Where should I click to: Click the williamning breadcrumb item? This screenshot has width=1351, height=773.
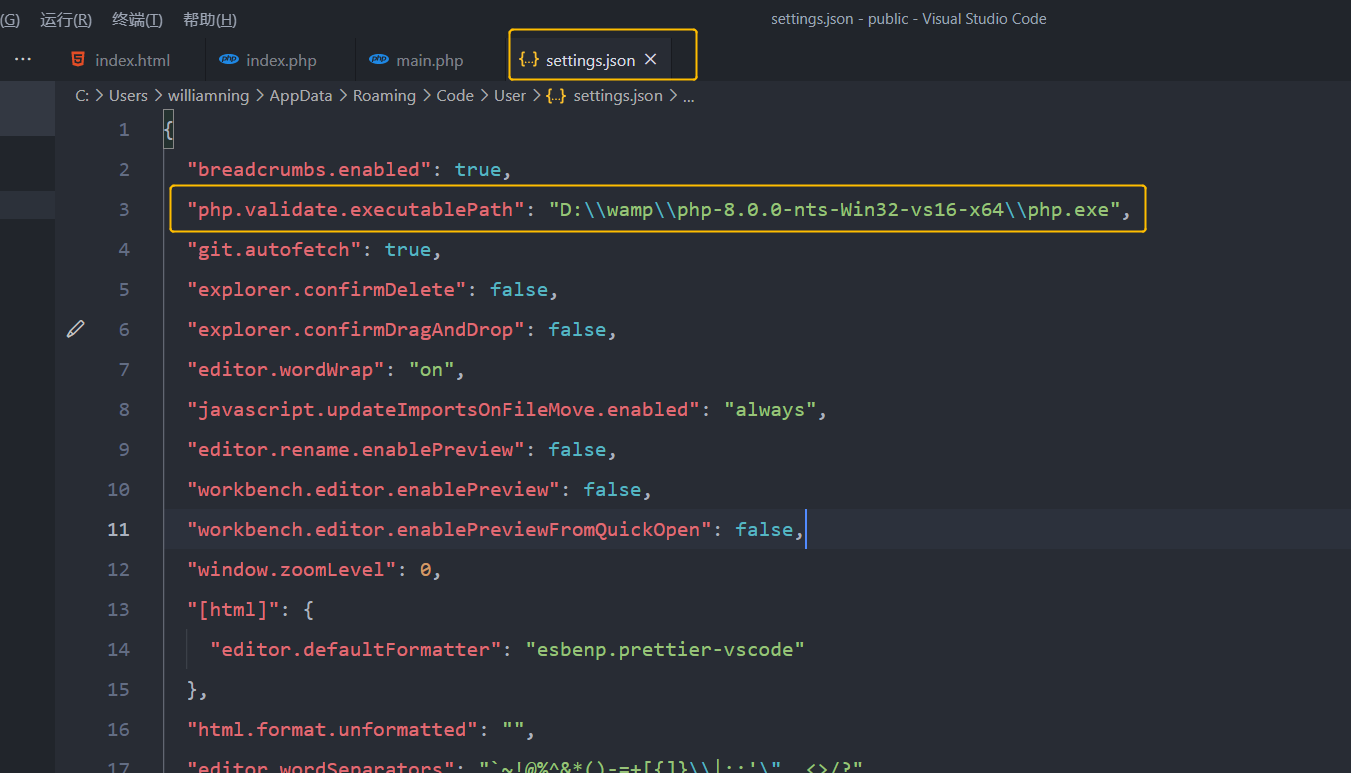(208, 95)
